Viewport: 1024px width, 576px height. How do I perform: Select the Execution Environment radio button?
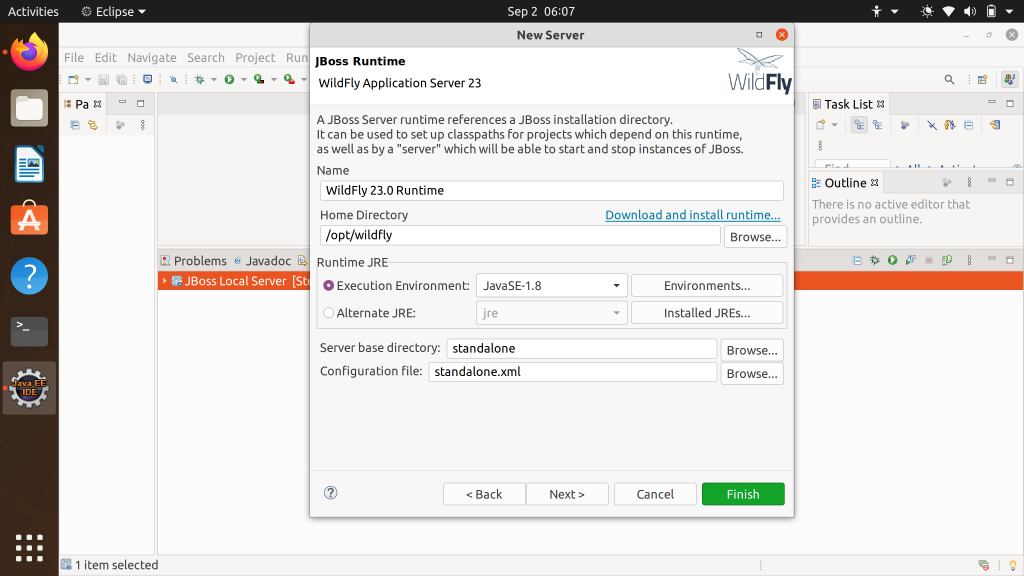point(330,285)
